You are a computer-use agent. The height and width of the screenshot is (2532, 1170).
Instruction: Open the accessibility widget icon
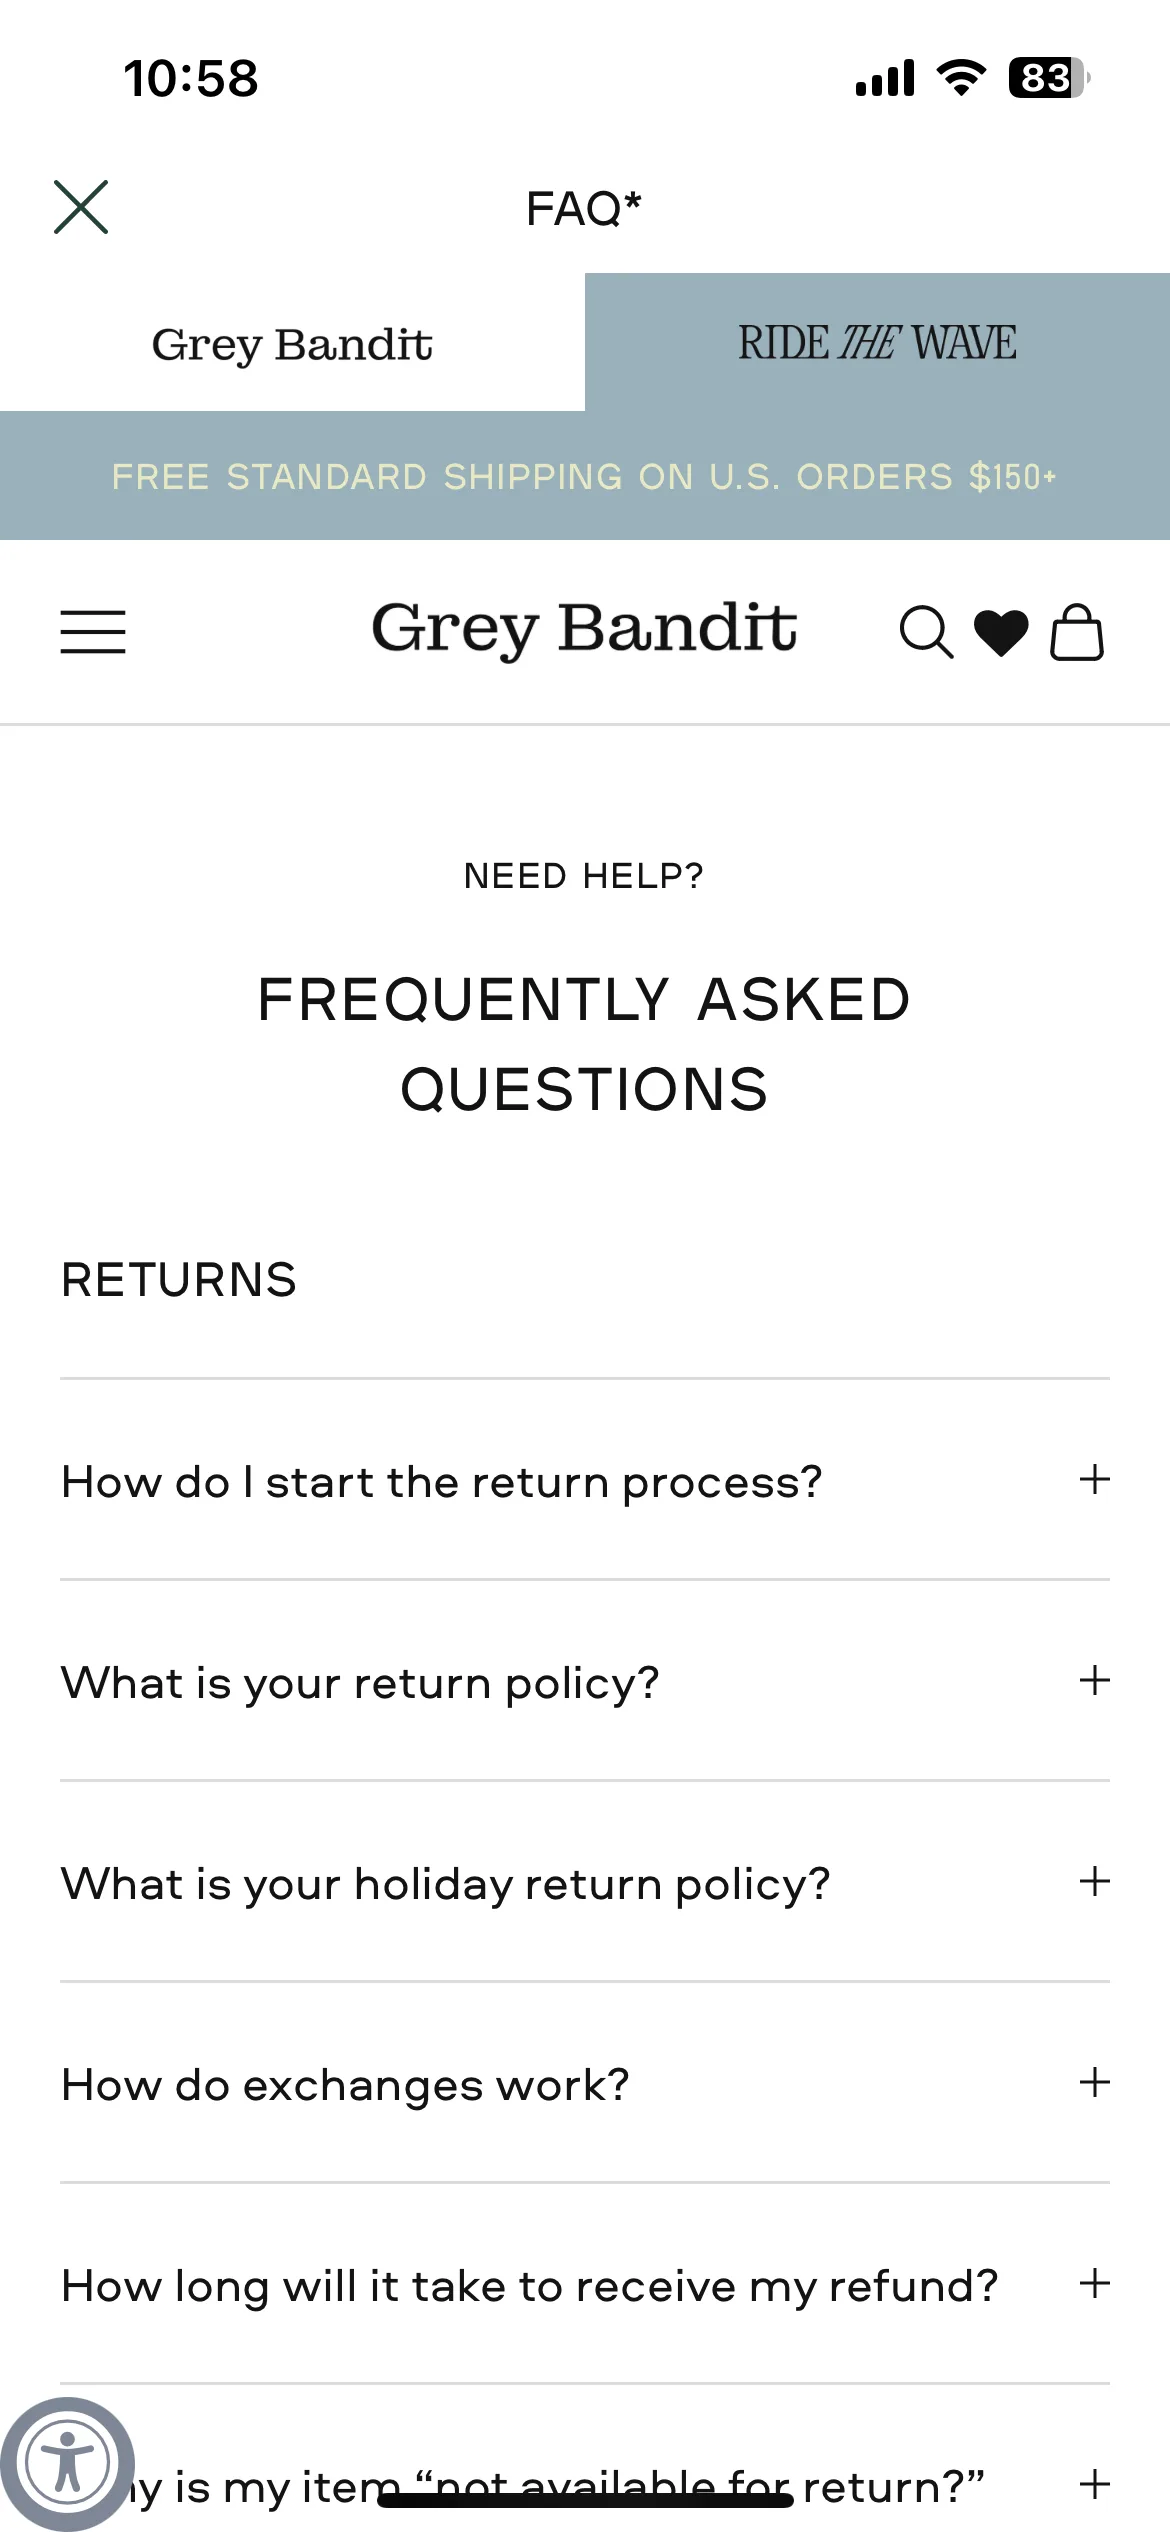point(67,2463)
